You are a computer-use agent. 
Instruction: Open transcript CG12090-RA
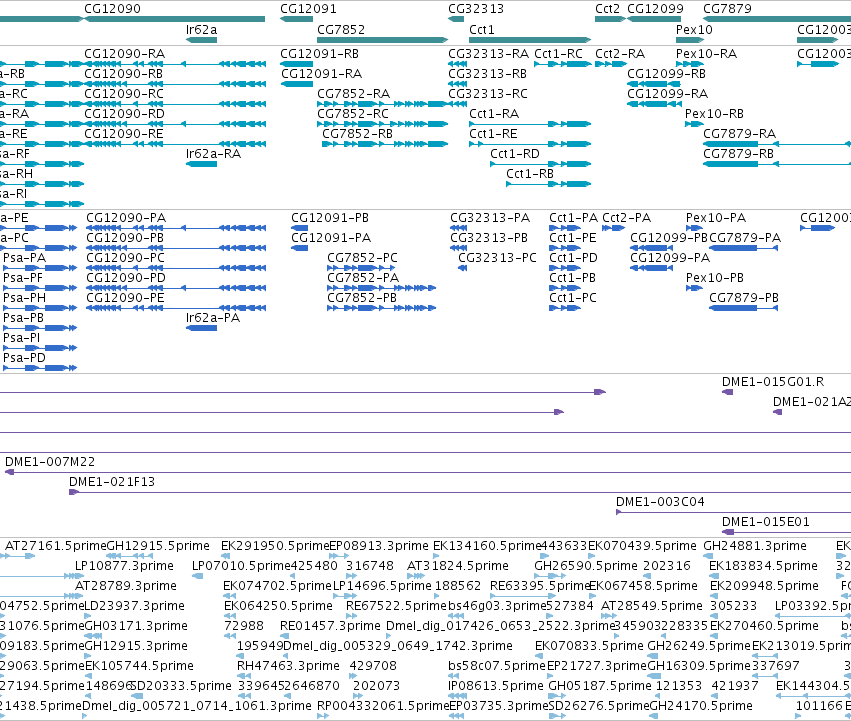(x=175, y=64)
